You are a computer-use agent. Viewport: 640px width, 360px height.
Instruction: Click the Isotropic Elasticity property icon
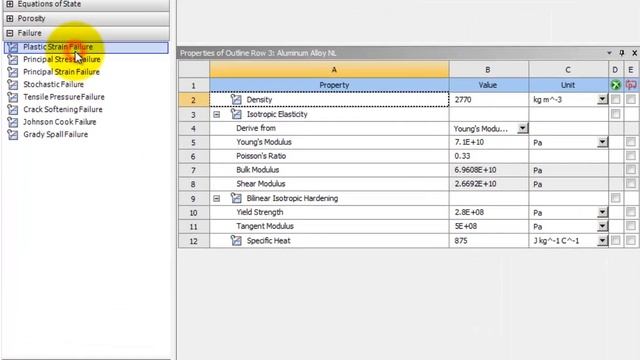pyautogui.click(x=236, y=114)
